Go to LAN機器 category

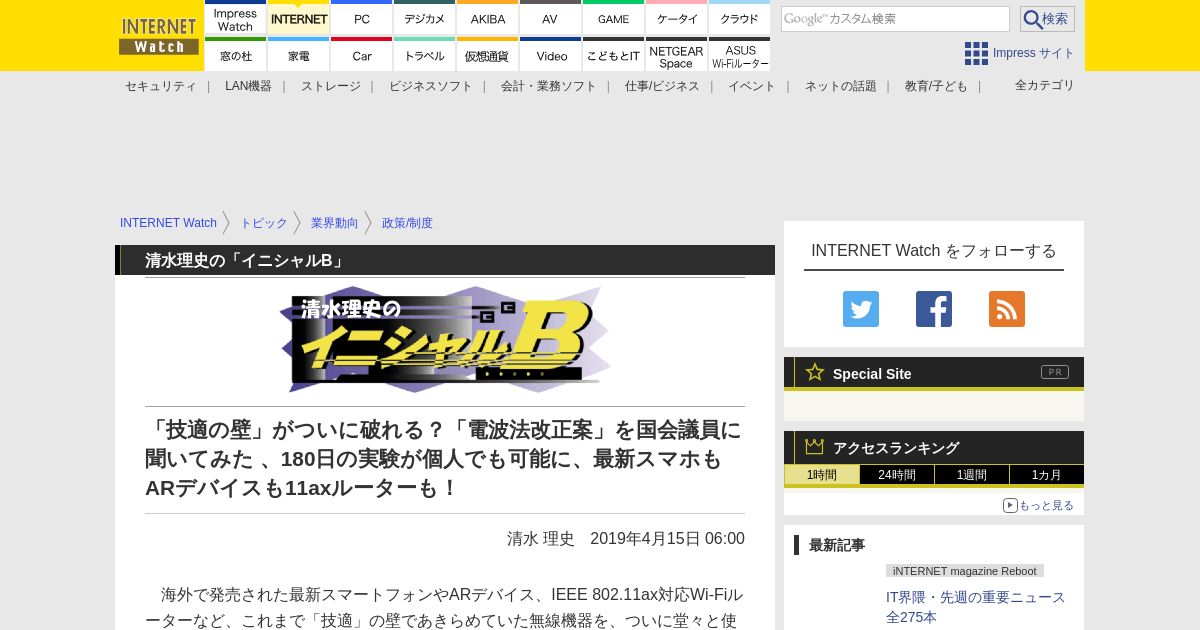(x=248, y=86)
